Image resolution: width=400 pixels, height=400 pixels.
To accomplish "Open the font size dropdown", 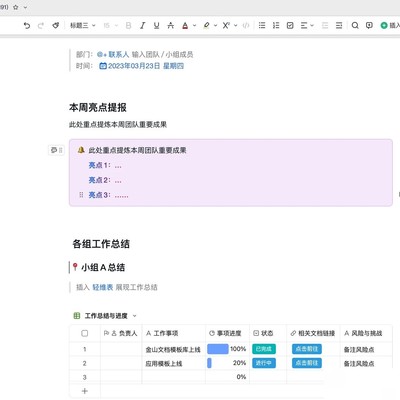I will click(x=110, y=25).
